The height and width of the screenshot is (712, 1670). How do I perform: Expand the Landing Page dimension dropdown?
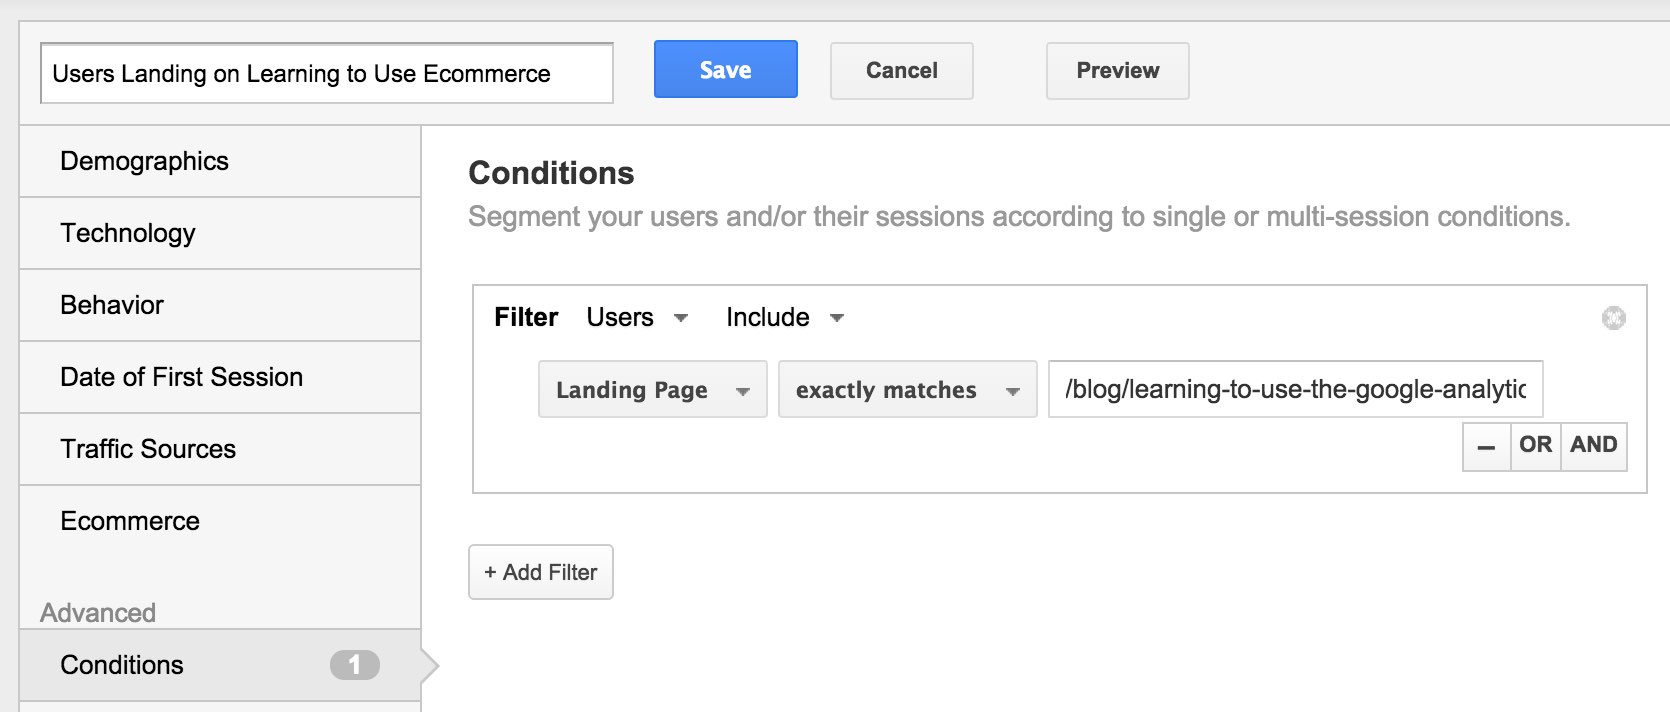pos(653,389)
